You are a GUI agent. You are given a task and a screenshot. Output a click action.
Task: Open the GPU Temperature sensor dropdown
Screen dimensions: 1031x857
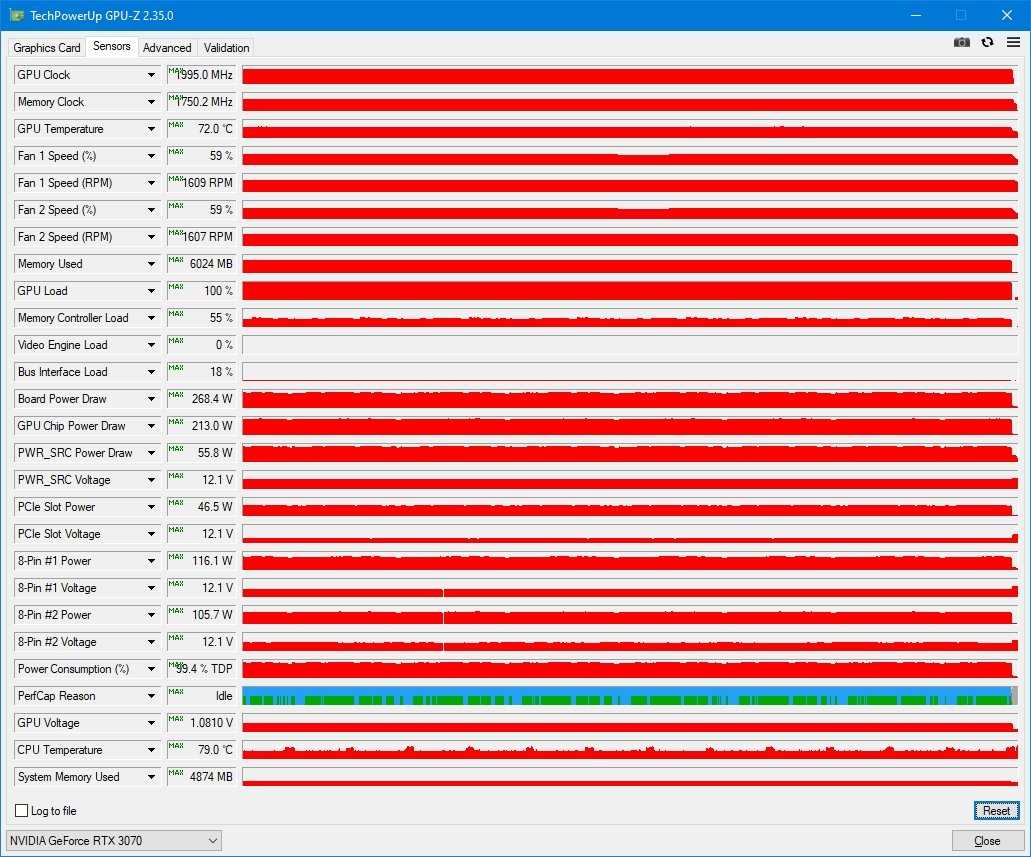(151, 129)
